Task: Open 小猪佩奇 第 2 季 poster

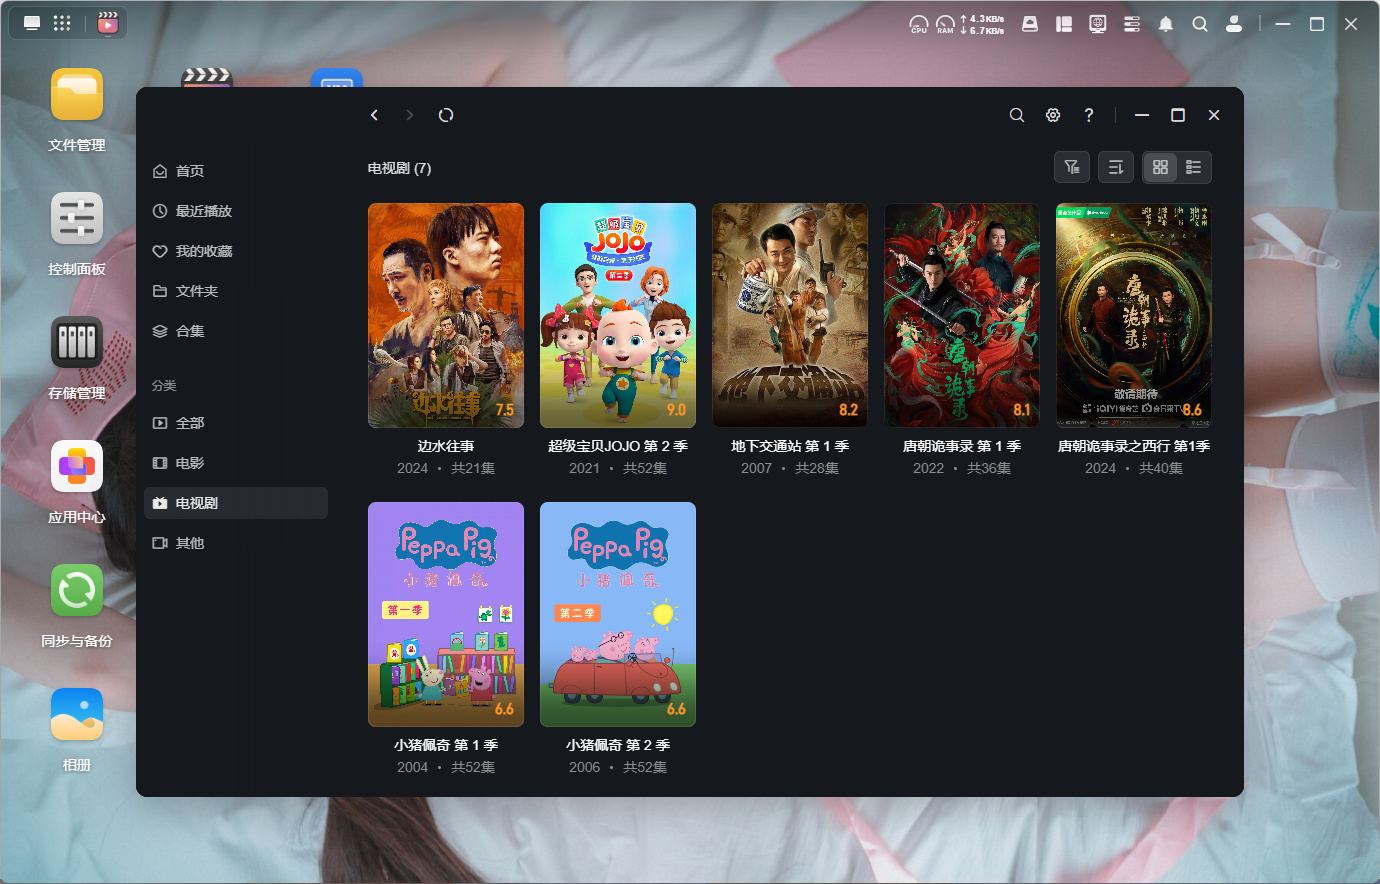Action: 618,614
